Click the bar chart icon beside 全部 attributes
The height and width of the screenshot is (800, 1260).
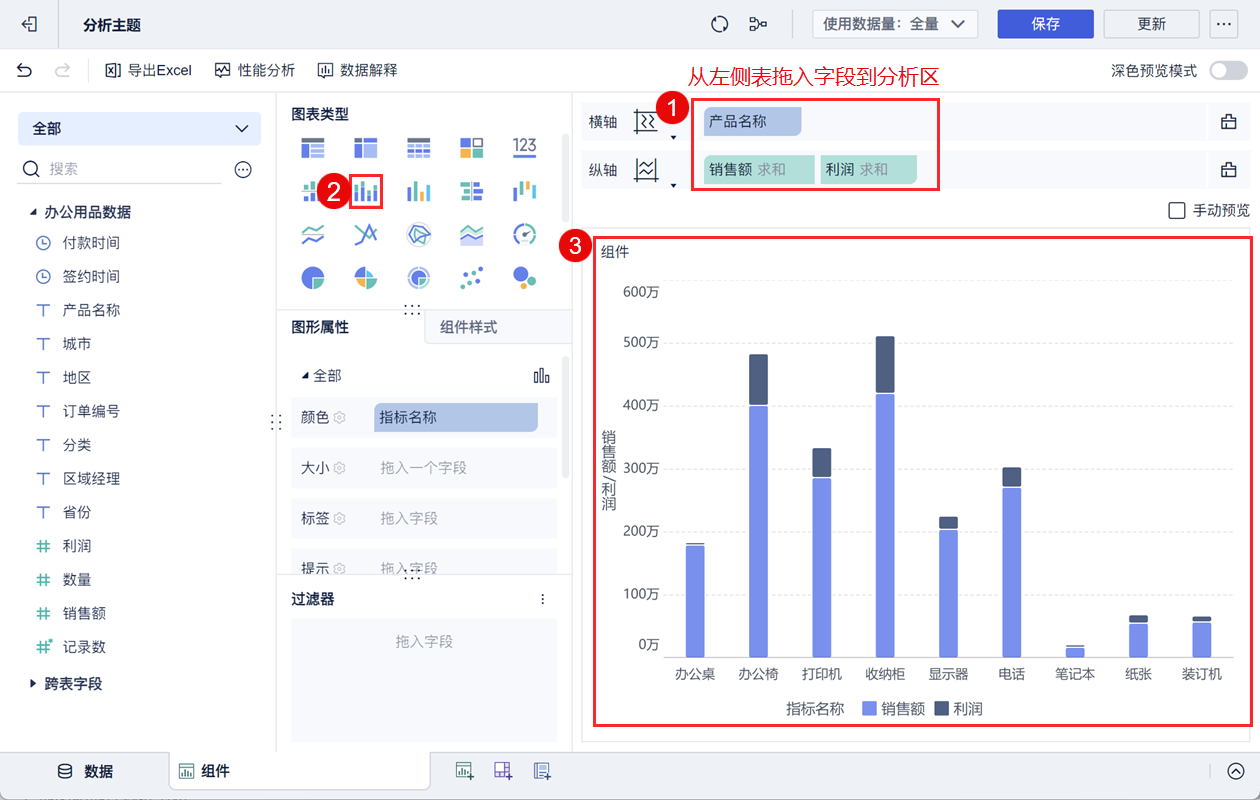point(541,376)
